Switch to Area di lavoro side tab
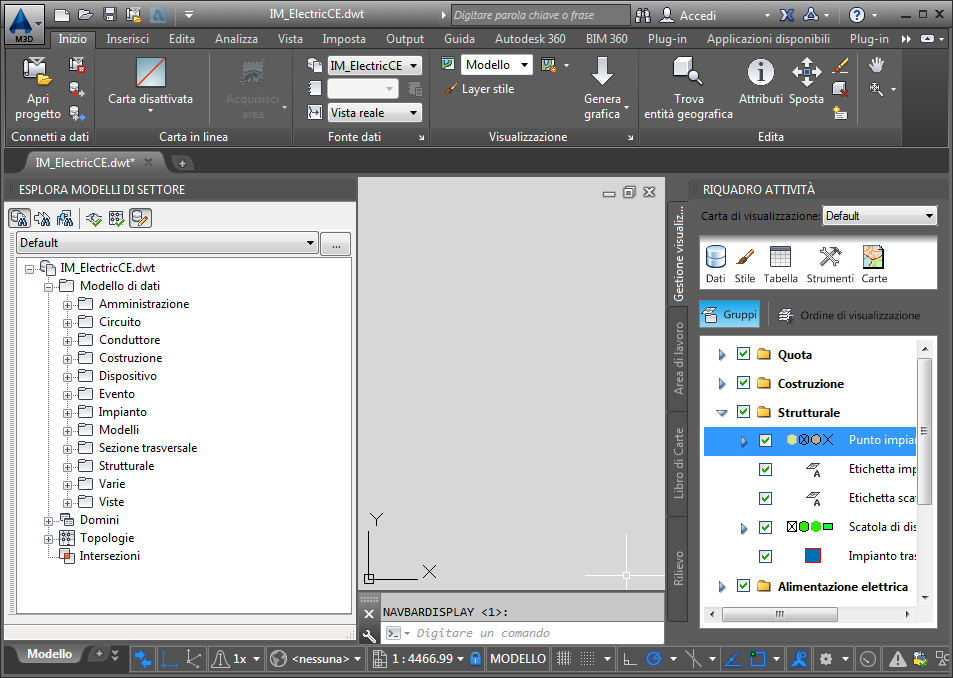953x678 pixels. [x=678, y=358]
